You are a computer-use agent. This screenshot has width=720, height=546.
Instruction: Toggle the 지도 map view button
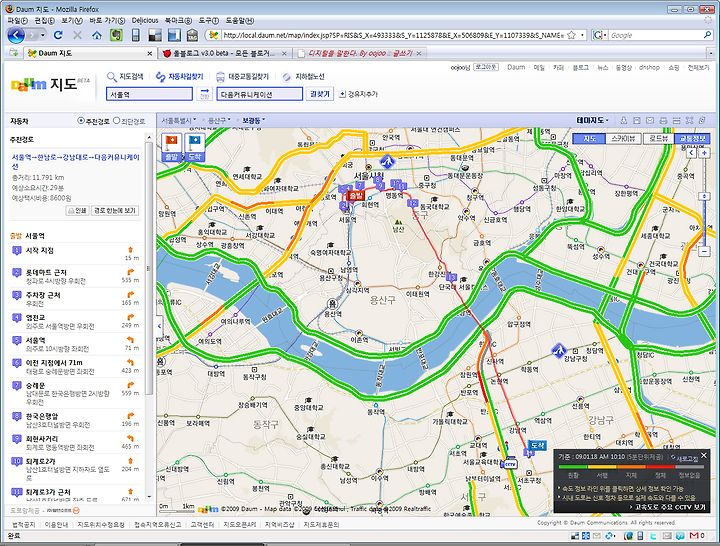[589, 138]
